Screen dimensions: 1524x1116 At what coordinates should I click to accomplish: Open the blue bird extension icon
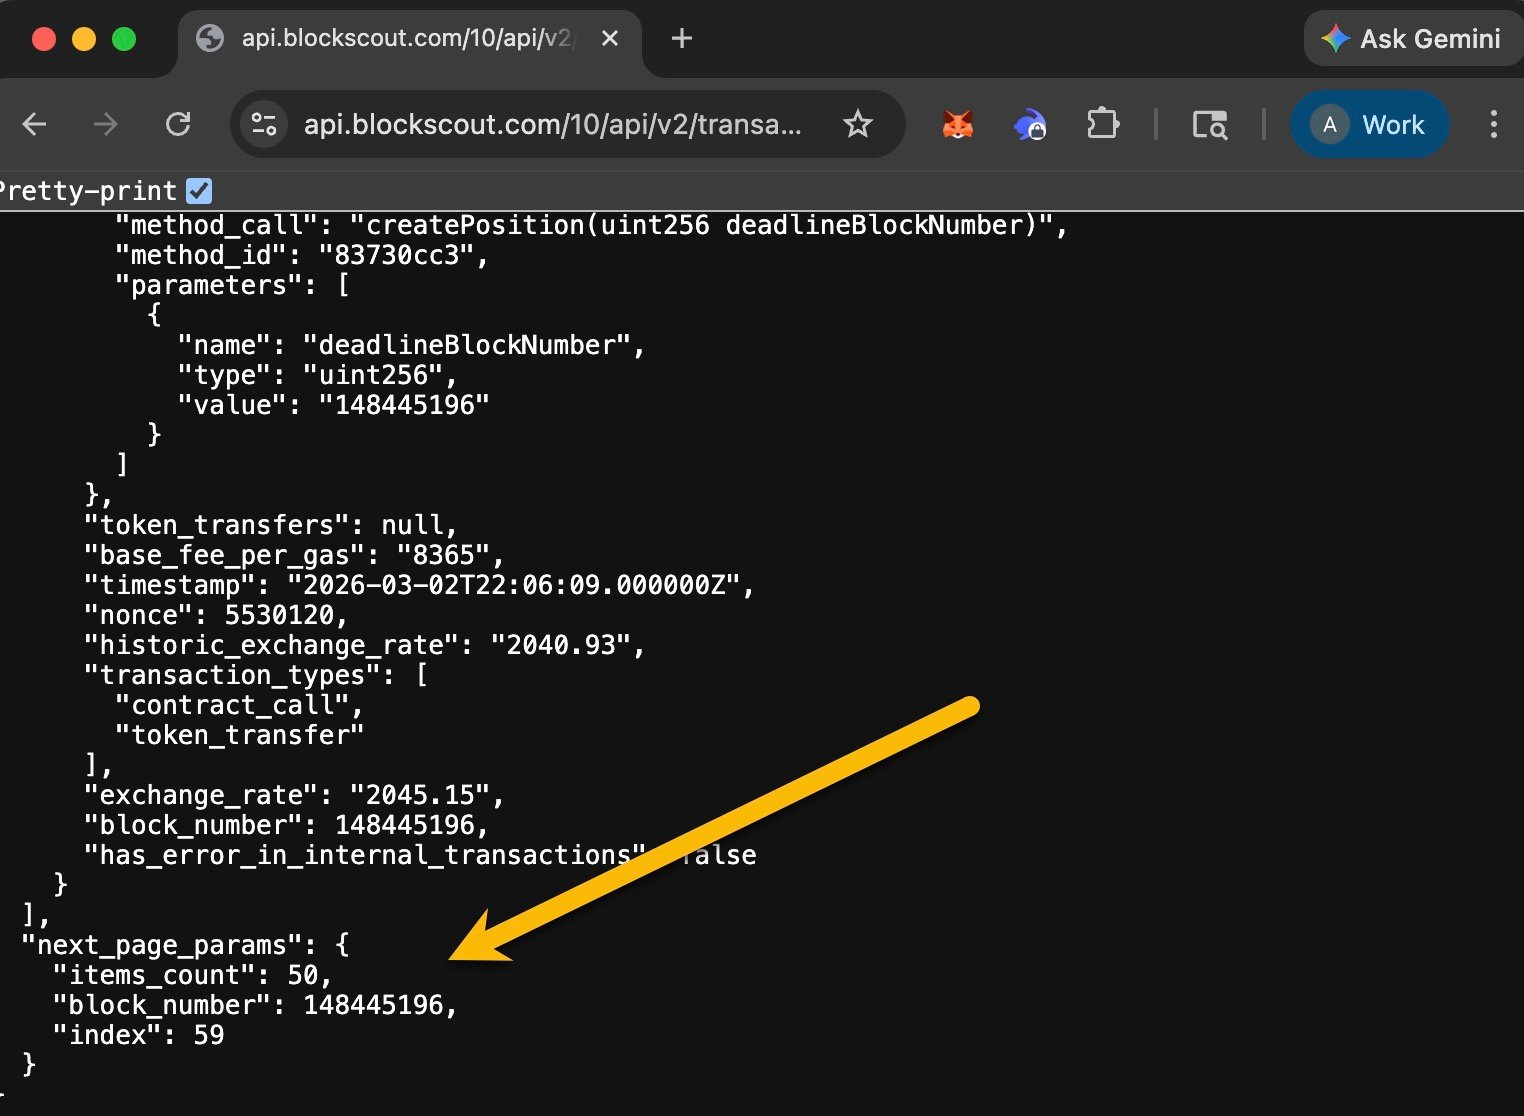(1029, 125)
